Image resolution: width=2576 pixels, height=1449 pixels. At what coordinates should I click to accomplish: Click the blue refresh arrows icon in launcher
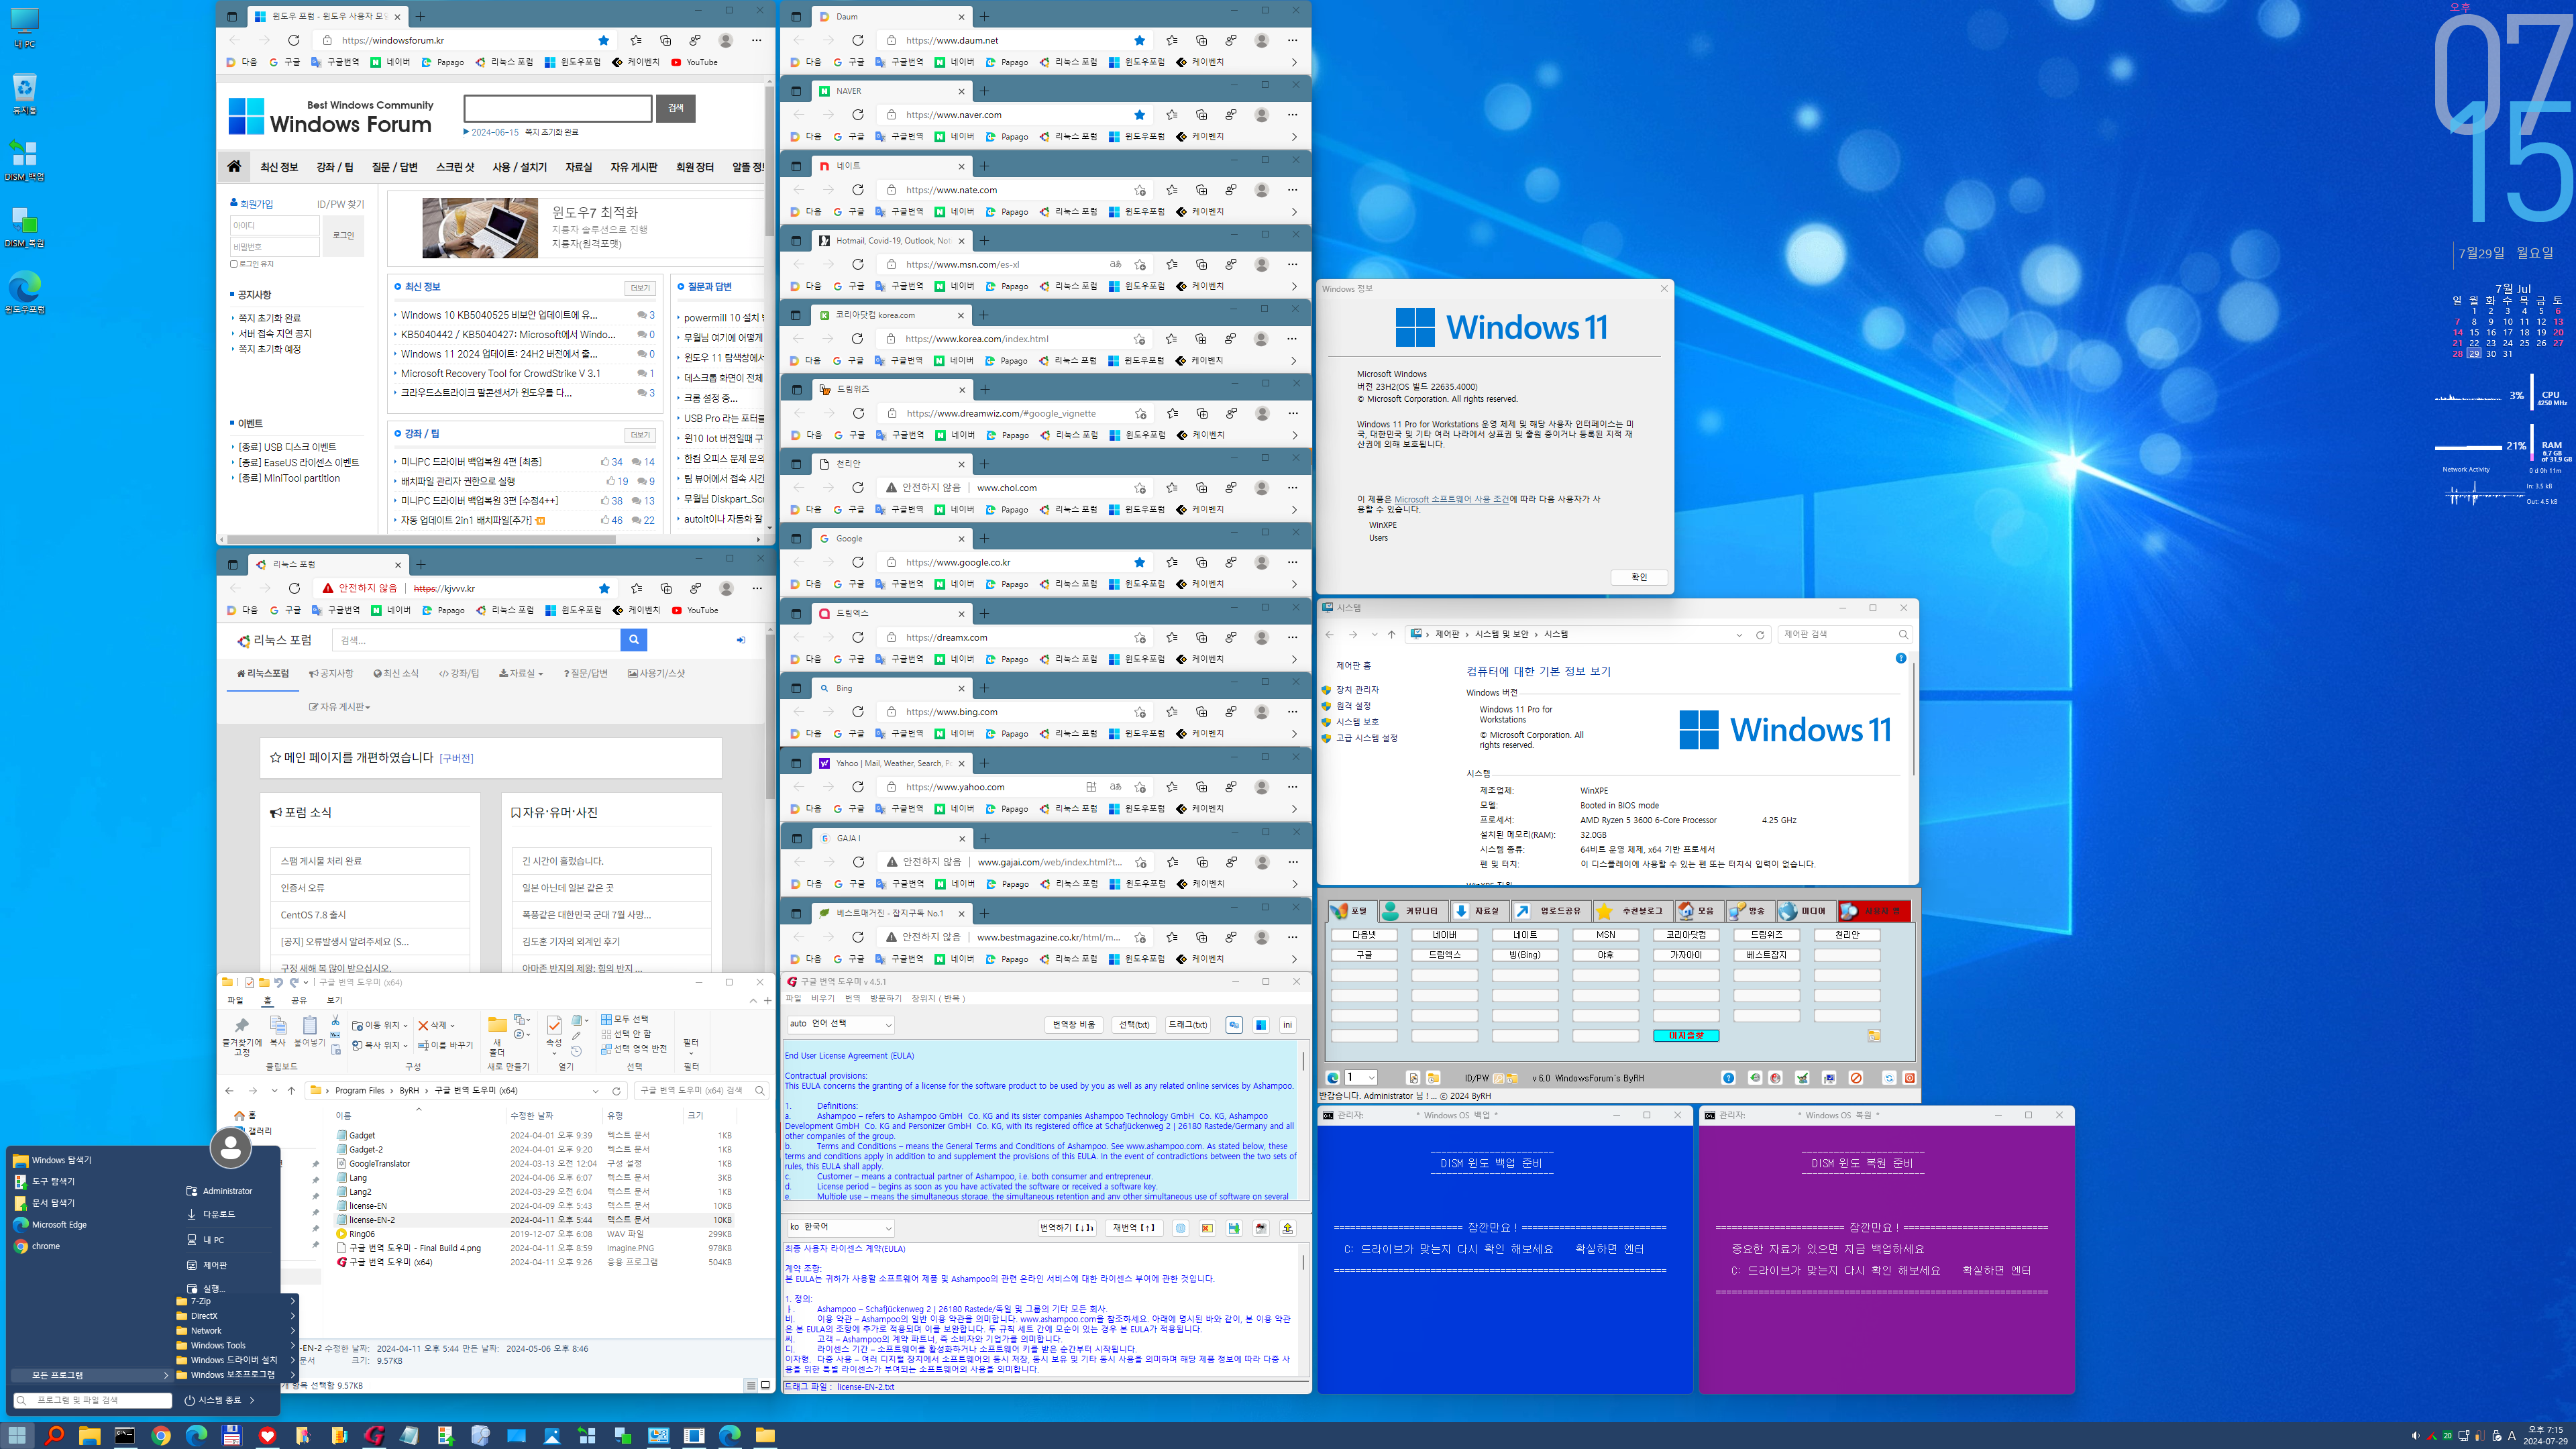[1889, 1078]
